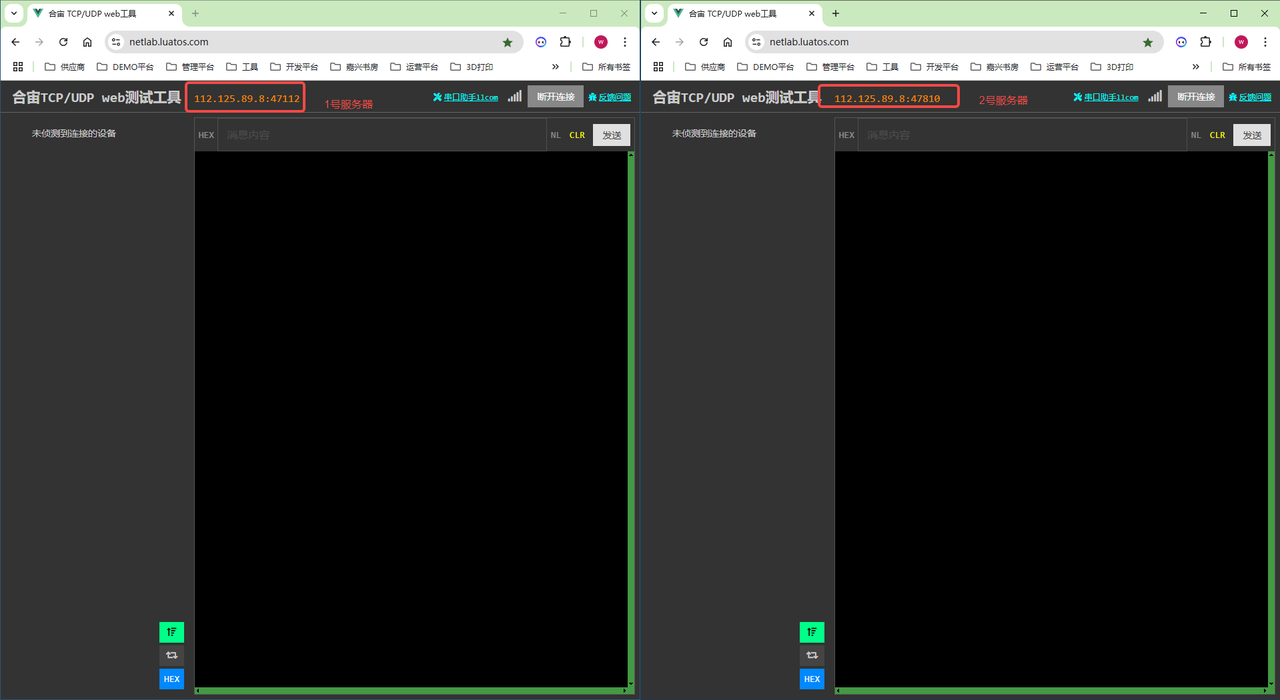Toggle blue HEX display button in right window

click(x=812, y=679)
